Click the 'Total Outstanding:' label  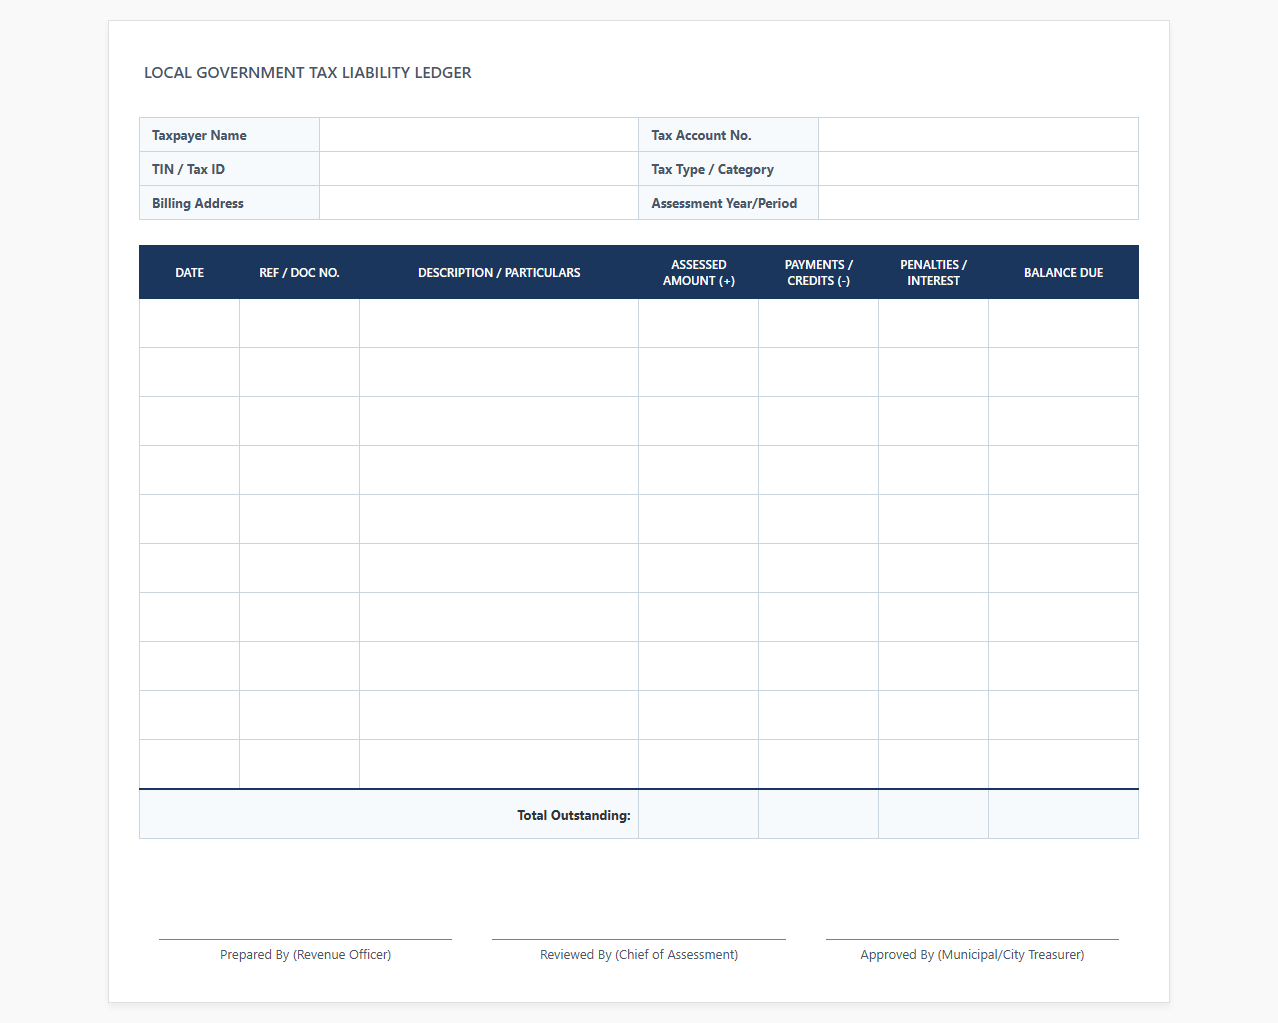click(x=574, y=815)
